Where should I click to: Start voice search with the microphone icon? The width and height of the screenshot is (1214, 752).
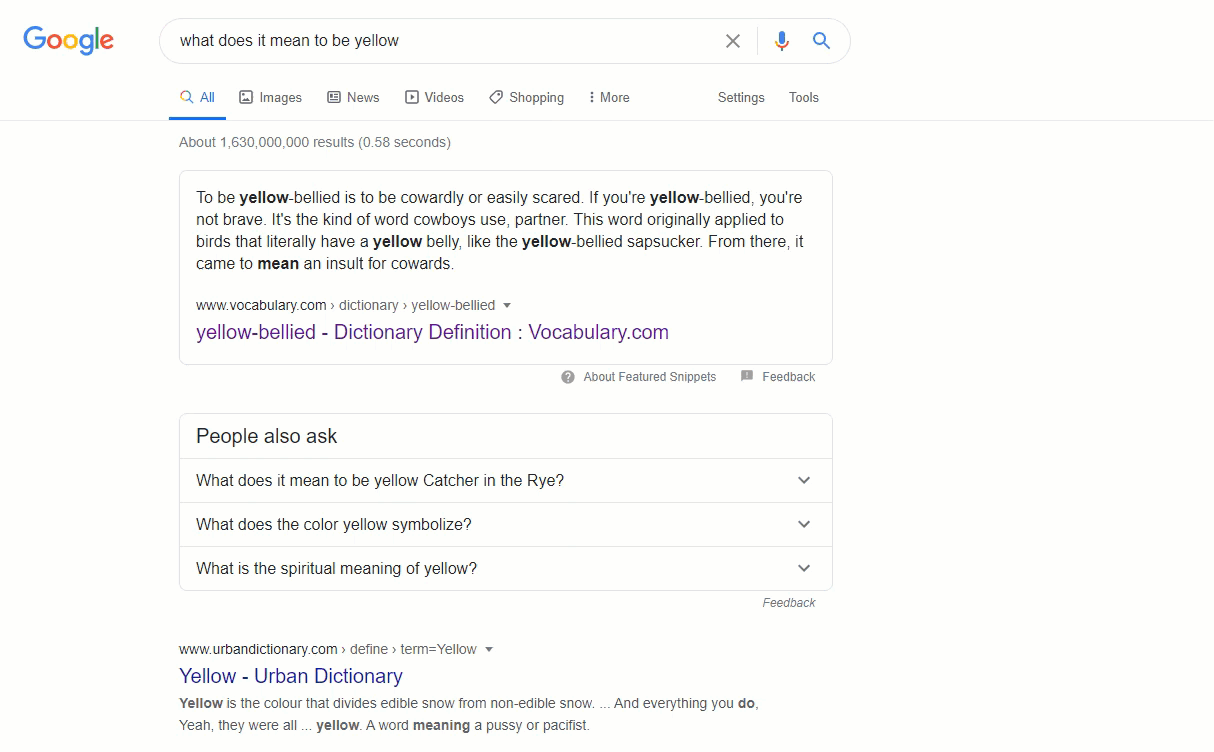tap(781, 41)
